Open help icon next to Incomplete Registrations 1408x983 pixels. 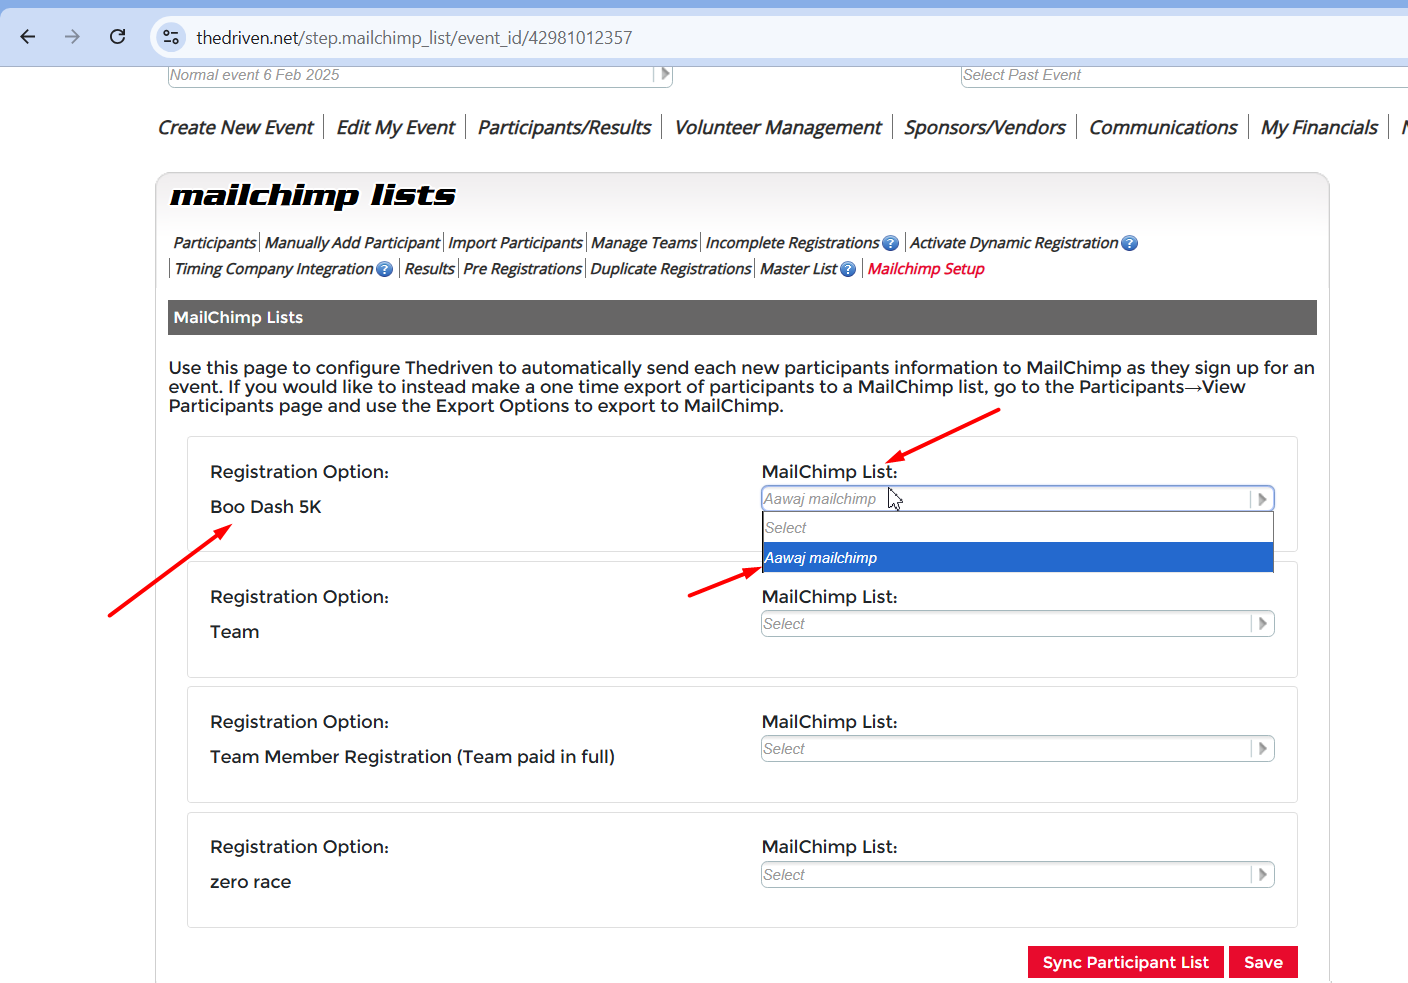coord(891,243)
